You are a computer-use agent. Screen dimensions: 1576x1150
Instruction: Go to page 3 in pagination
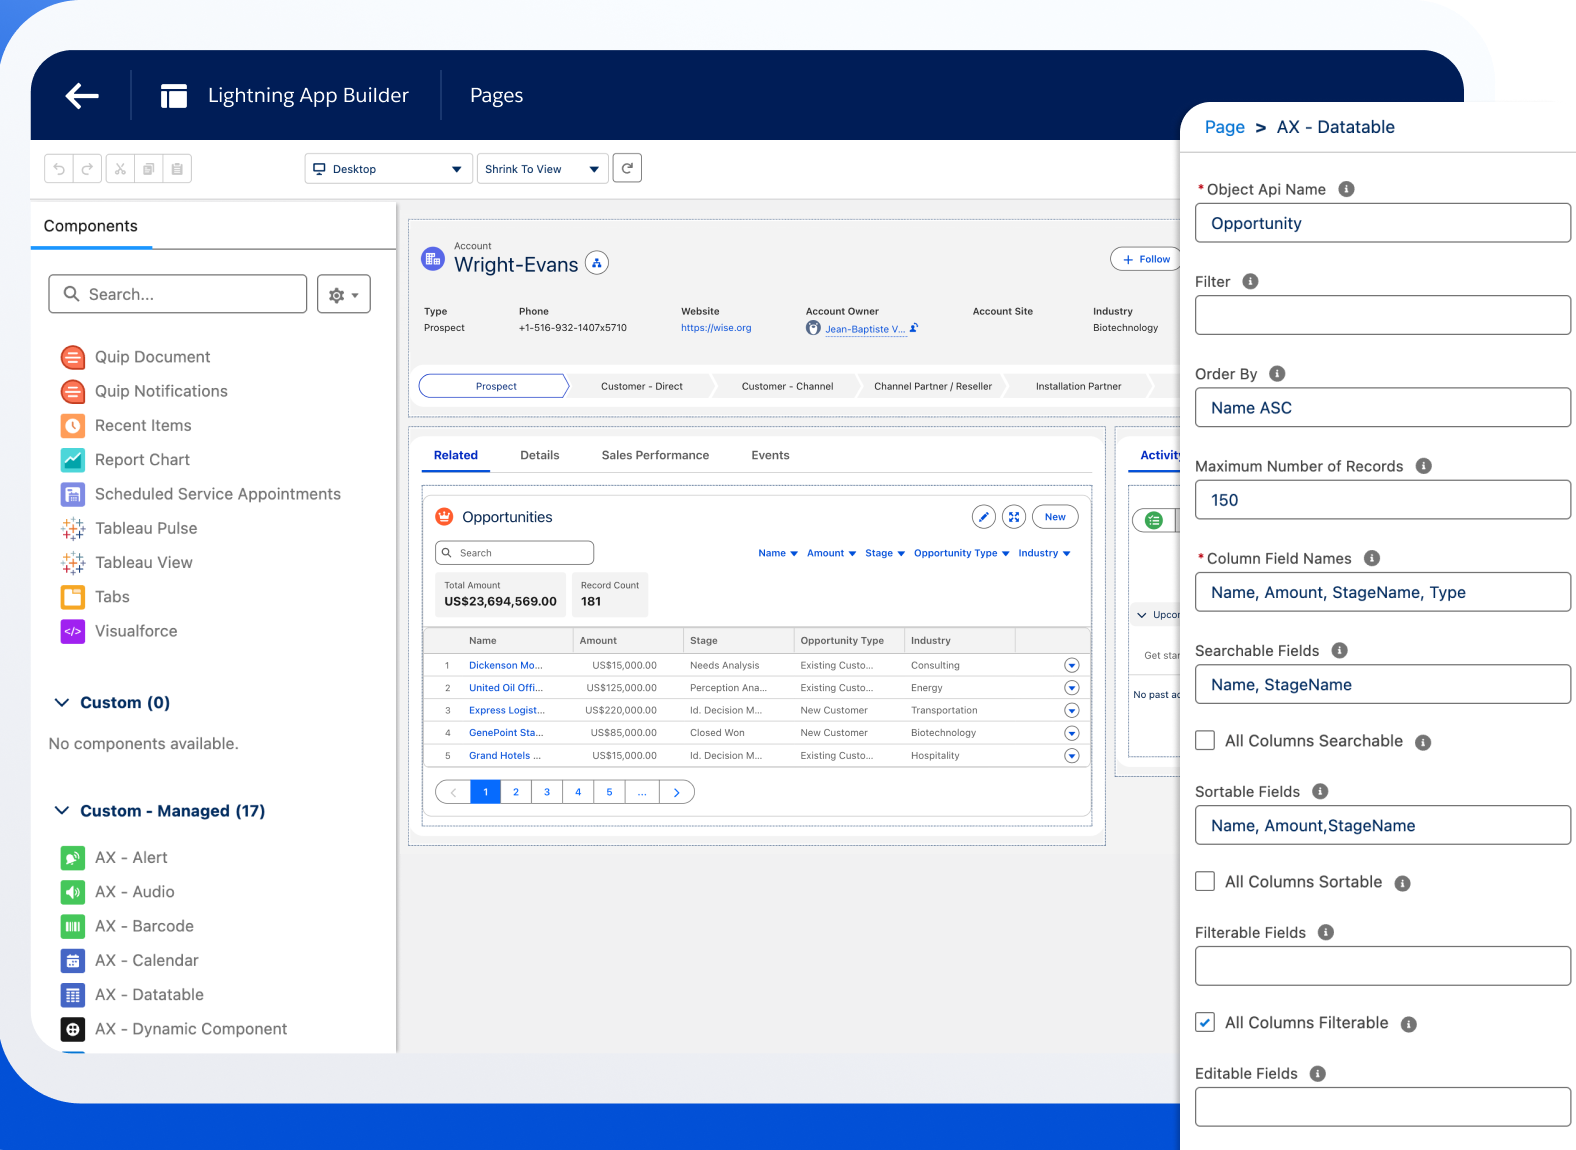pos(547,792)
